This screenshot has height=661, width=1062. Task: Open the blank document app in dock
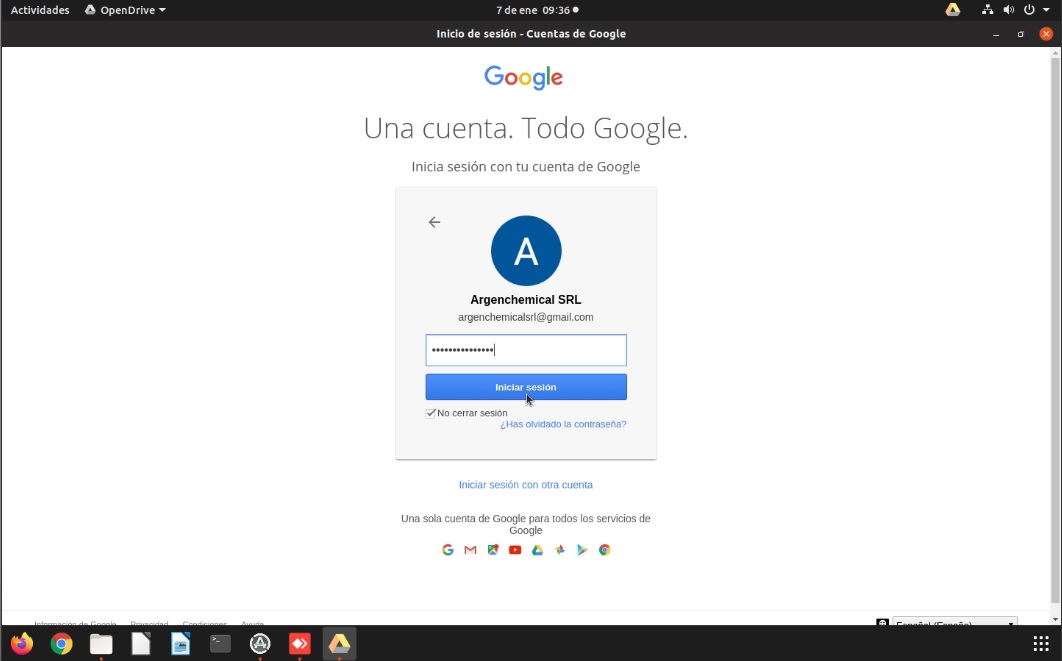(140, 643)
